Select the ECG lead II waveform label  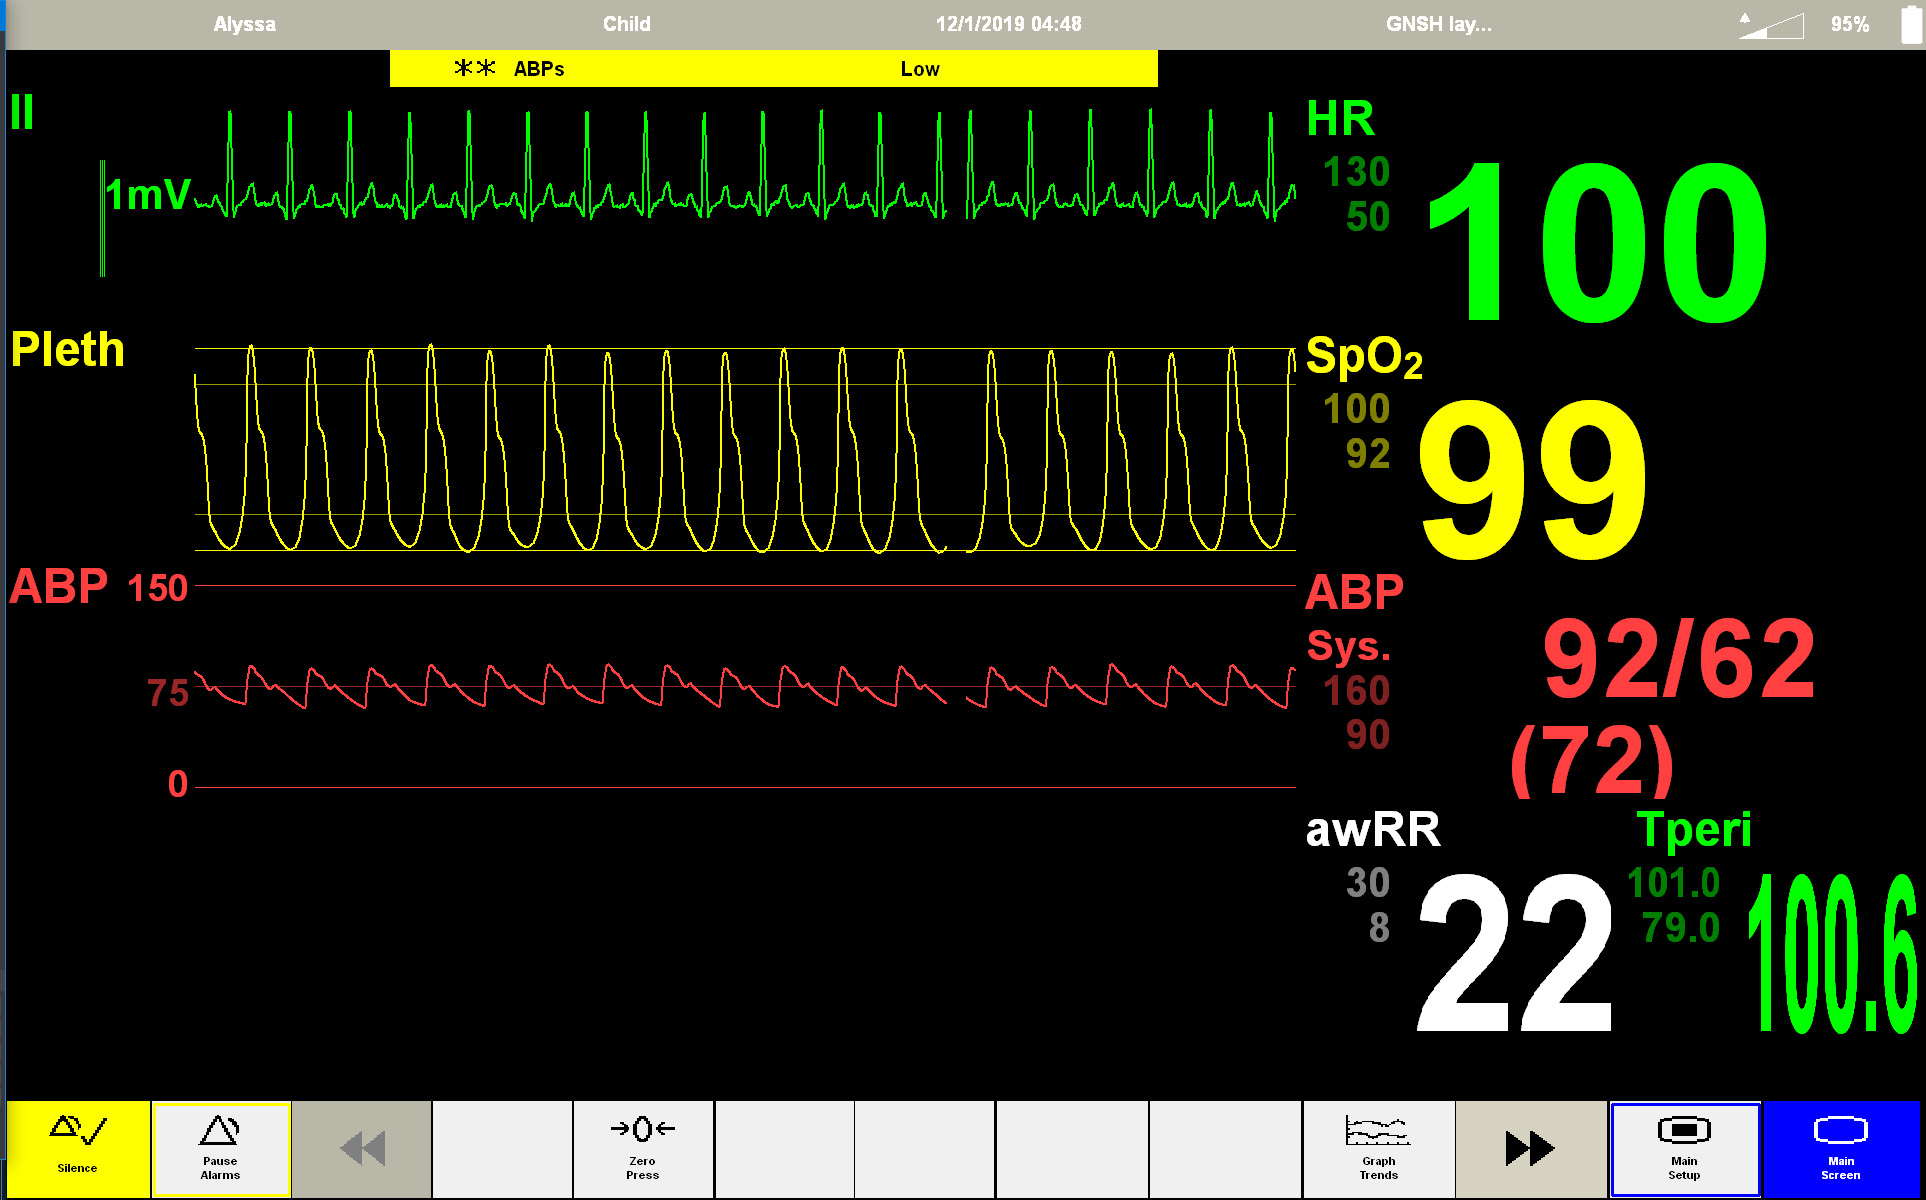click(x=22, y=112)
